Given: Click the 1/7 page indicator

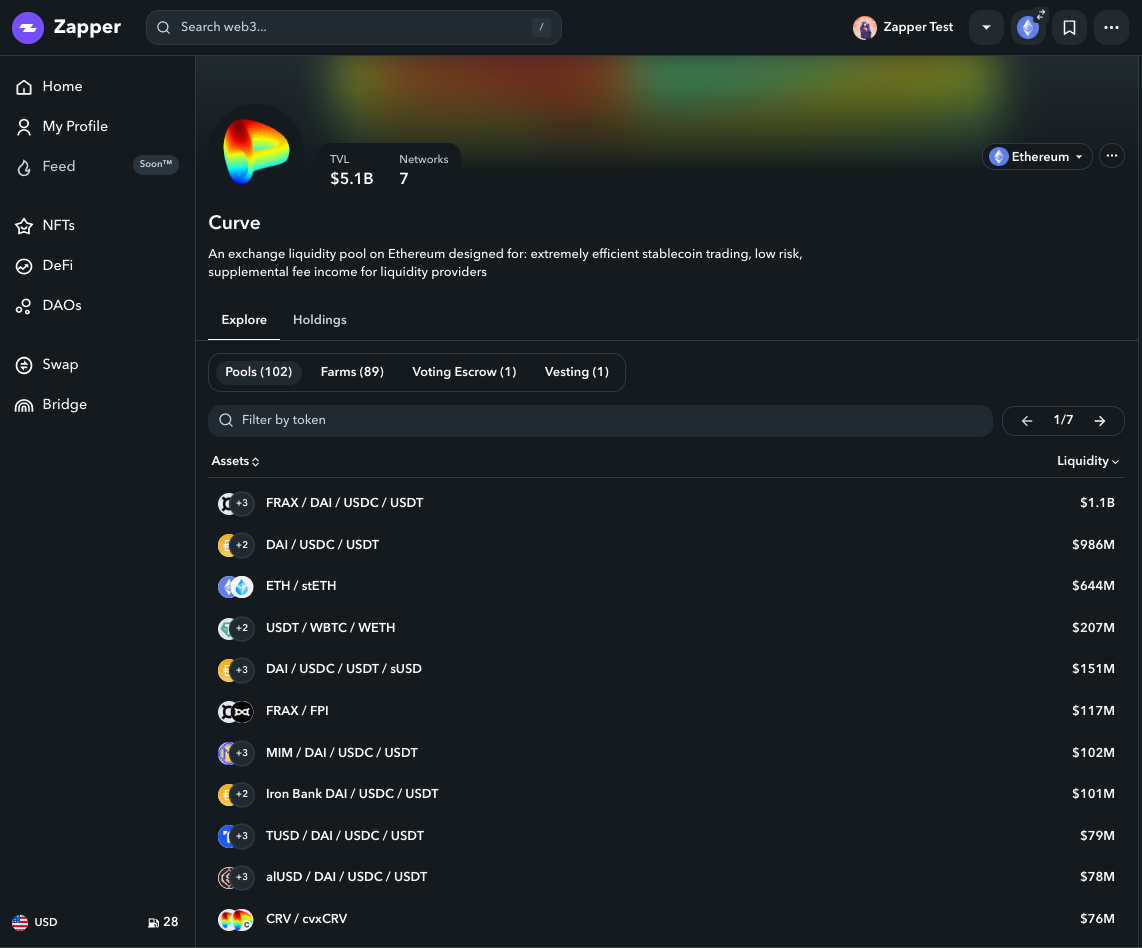Looking at the screenshot, I should click(1063, 420).
